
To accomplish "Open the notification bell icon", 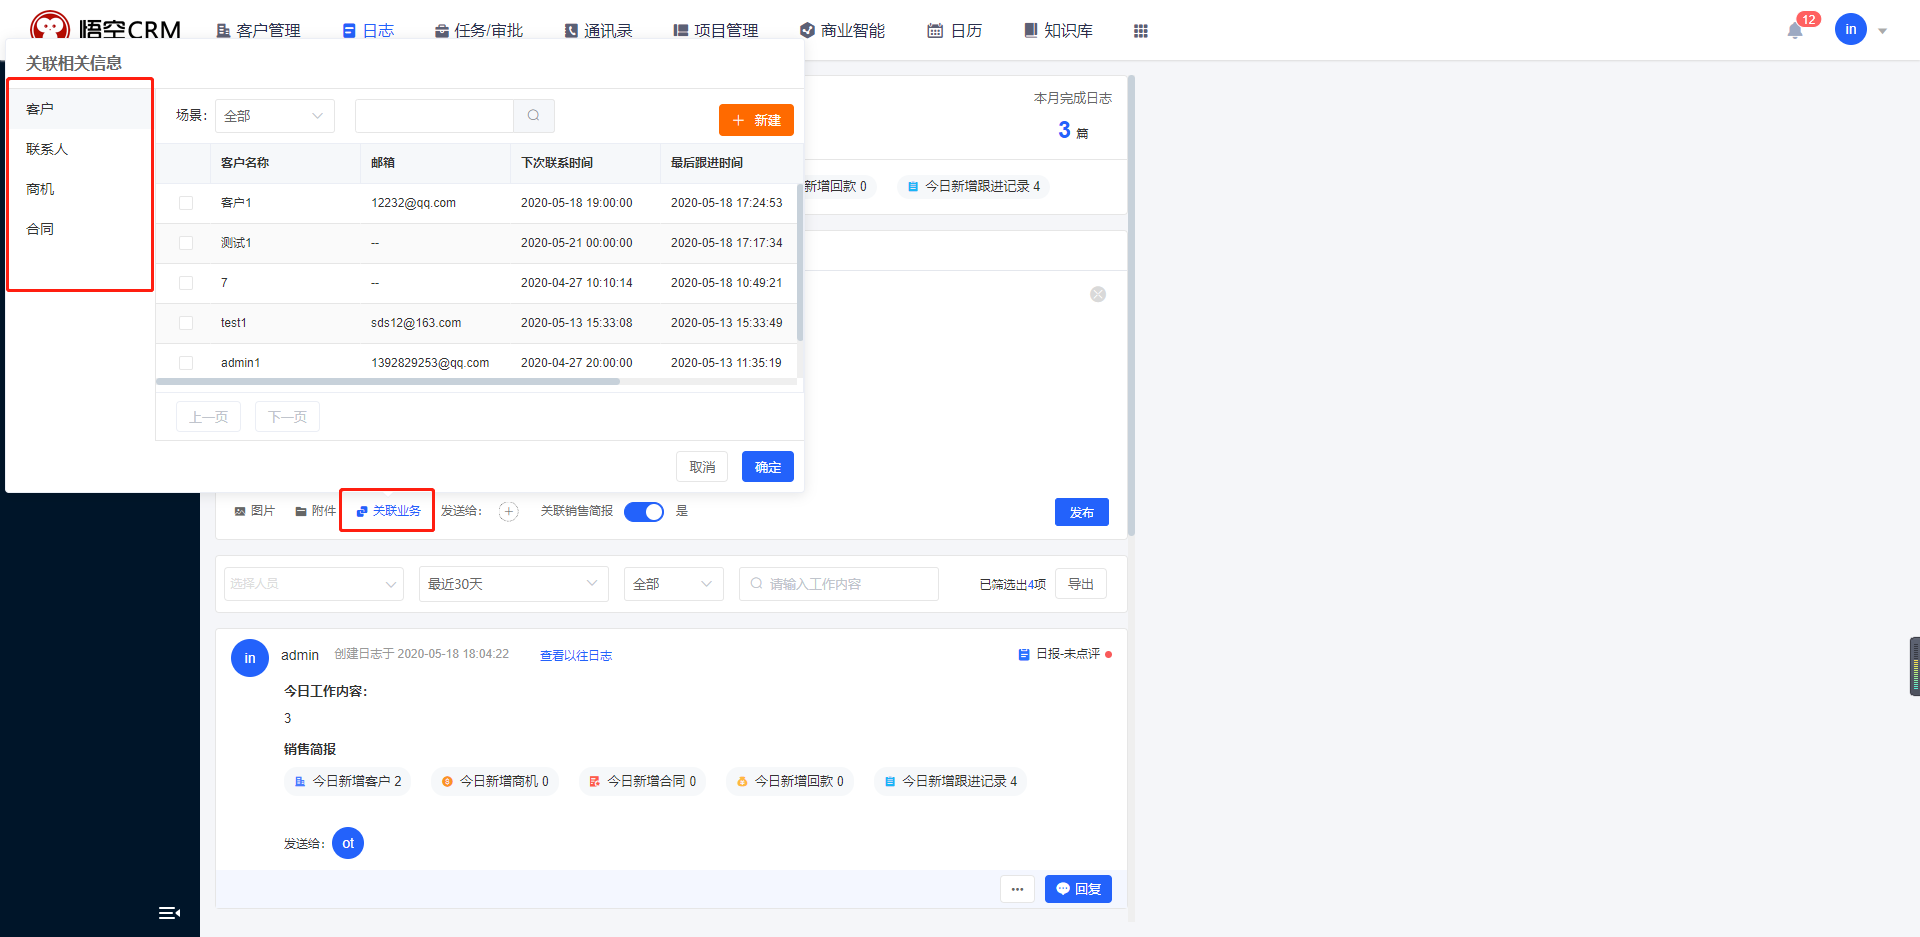I will [1795, 31].
